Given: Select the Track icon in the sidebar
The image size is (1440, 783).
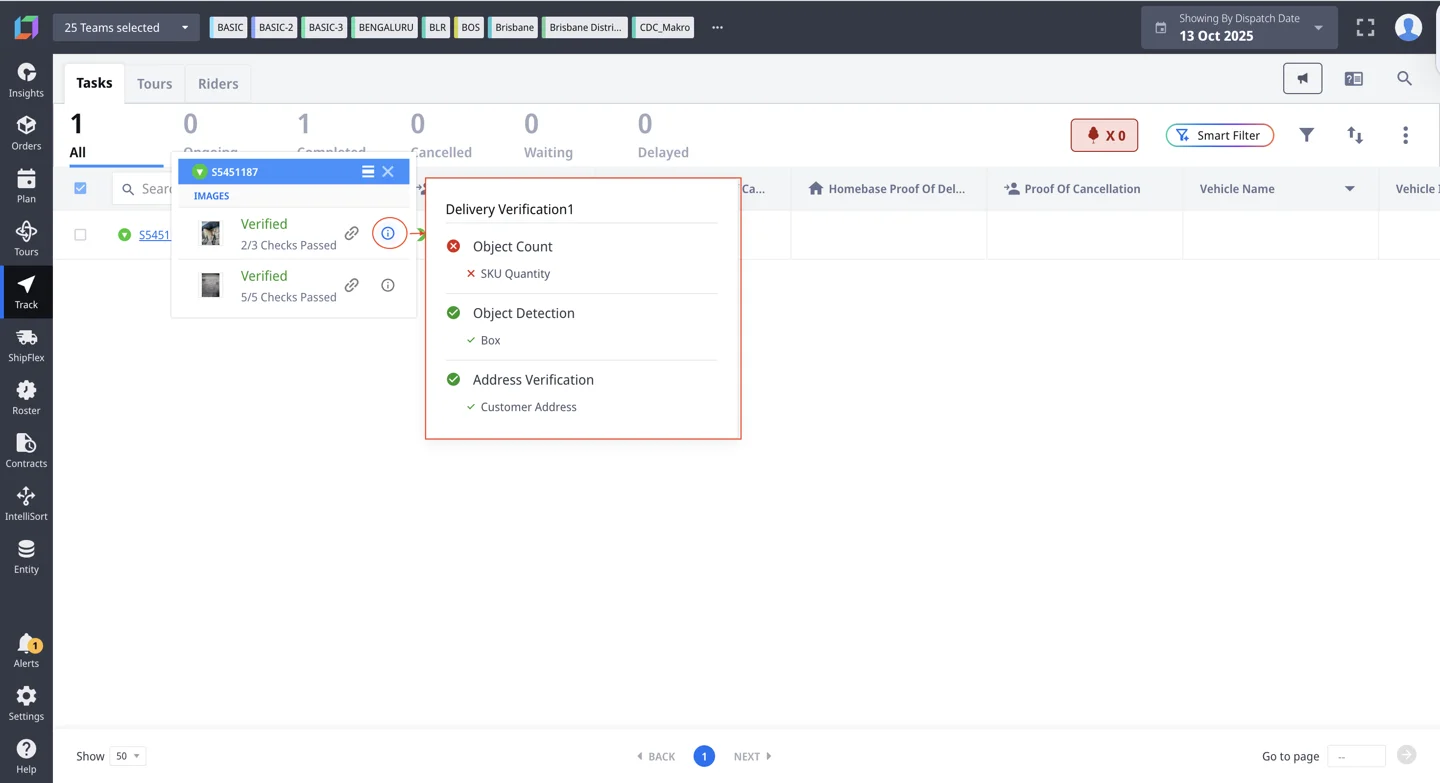Looking at the screenshot, I should click(x=26, y=292).
